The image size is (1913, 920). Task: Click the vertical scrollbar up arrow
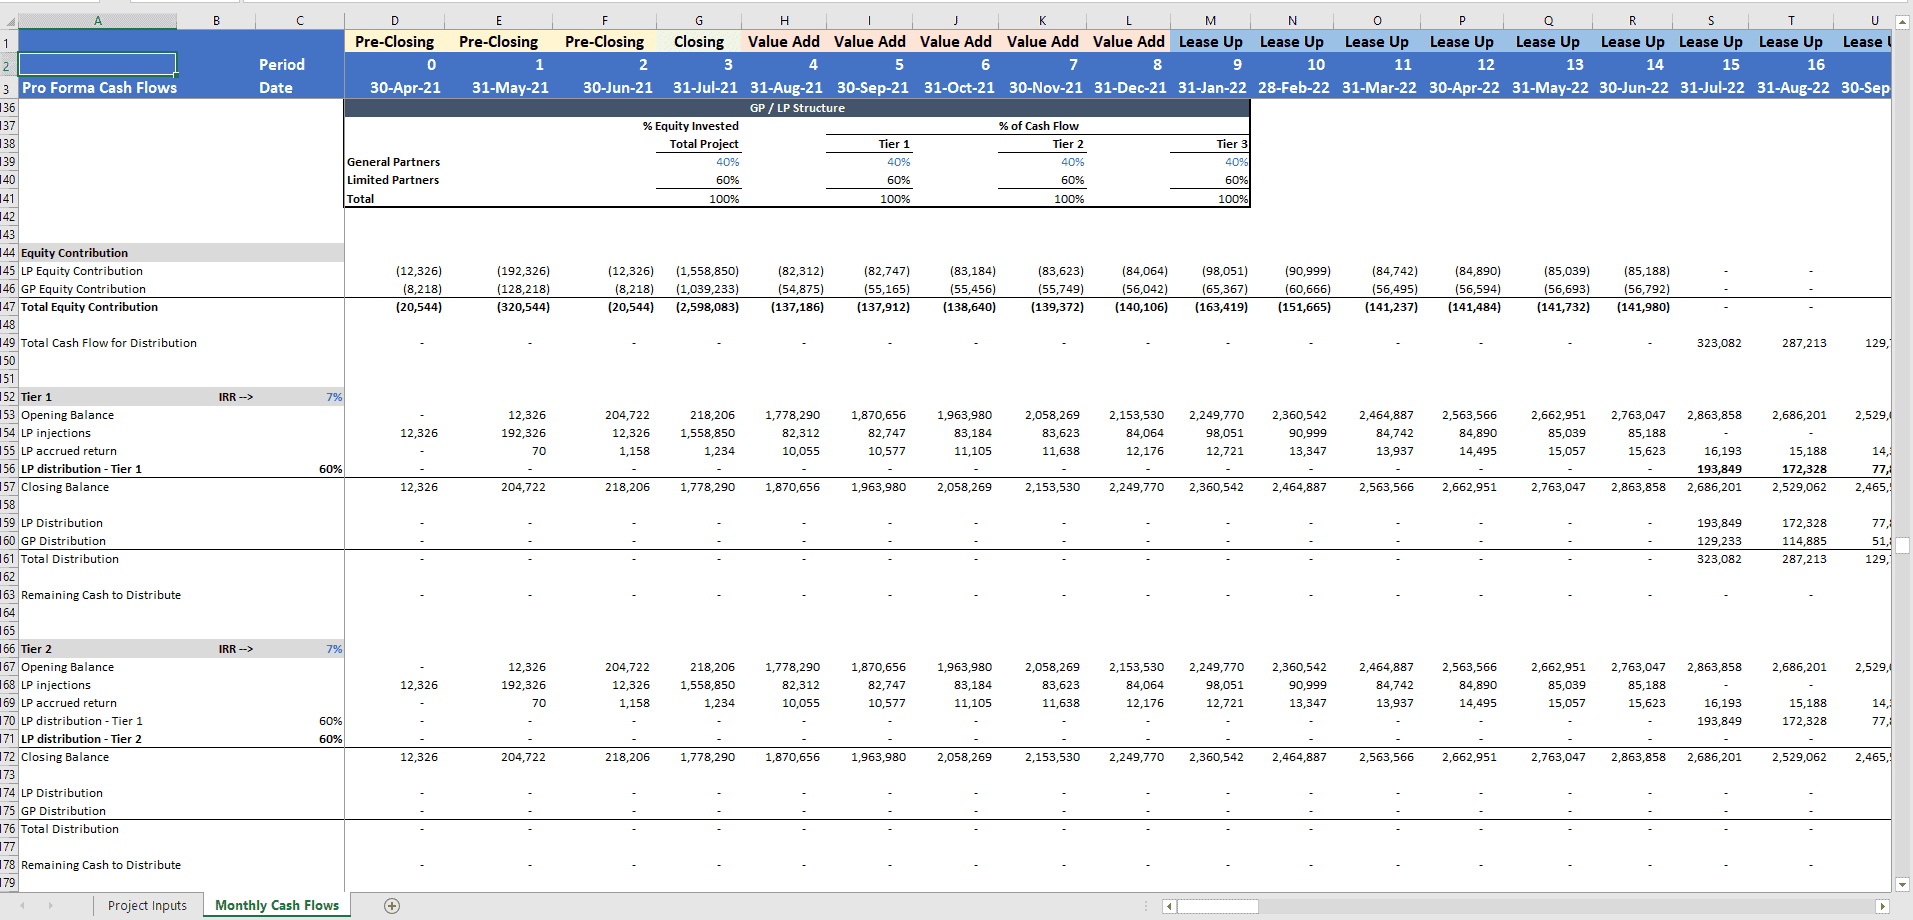(1902, 22)
